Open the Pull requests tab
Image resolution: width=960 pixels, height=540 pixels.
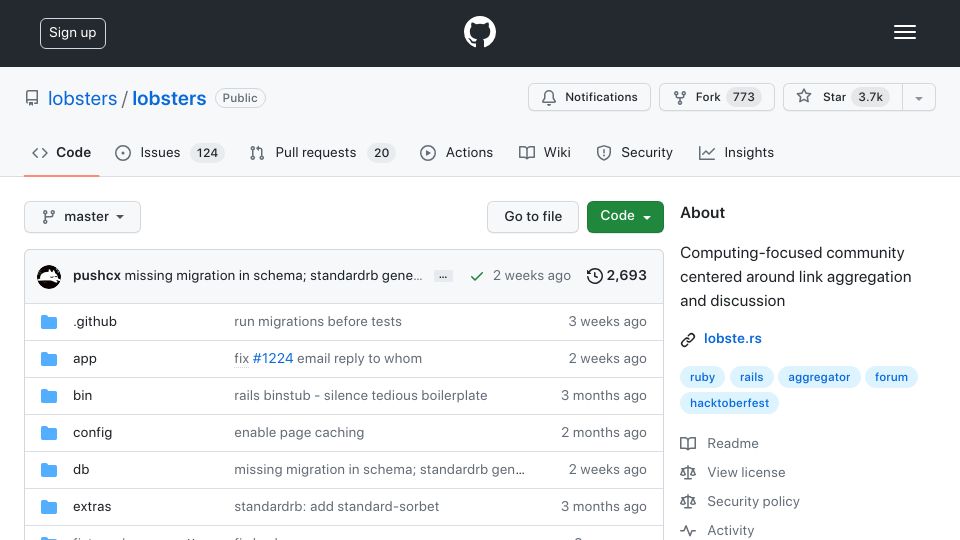click(322, 152)
